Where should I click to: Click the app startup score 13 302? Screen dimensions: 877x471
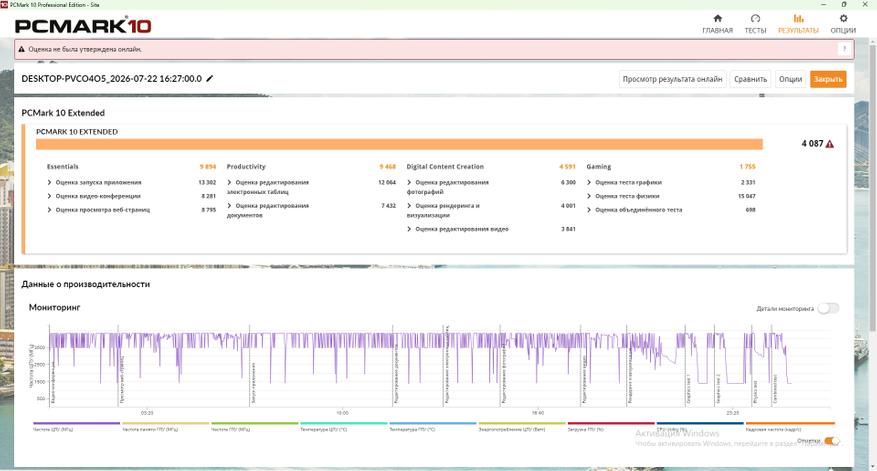pyautogui.click(x=207, y=182)
